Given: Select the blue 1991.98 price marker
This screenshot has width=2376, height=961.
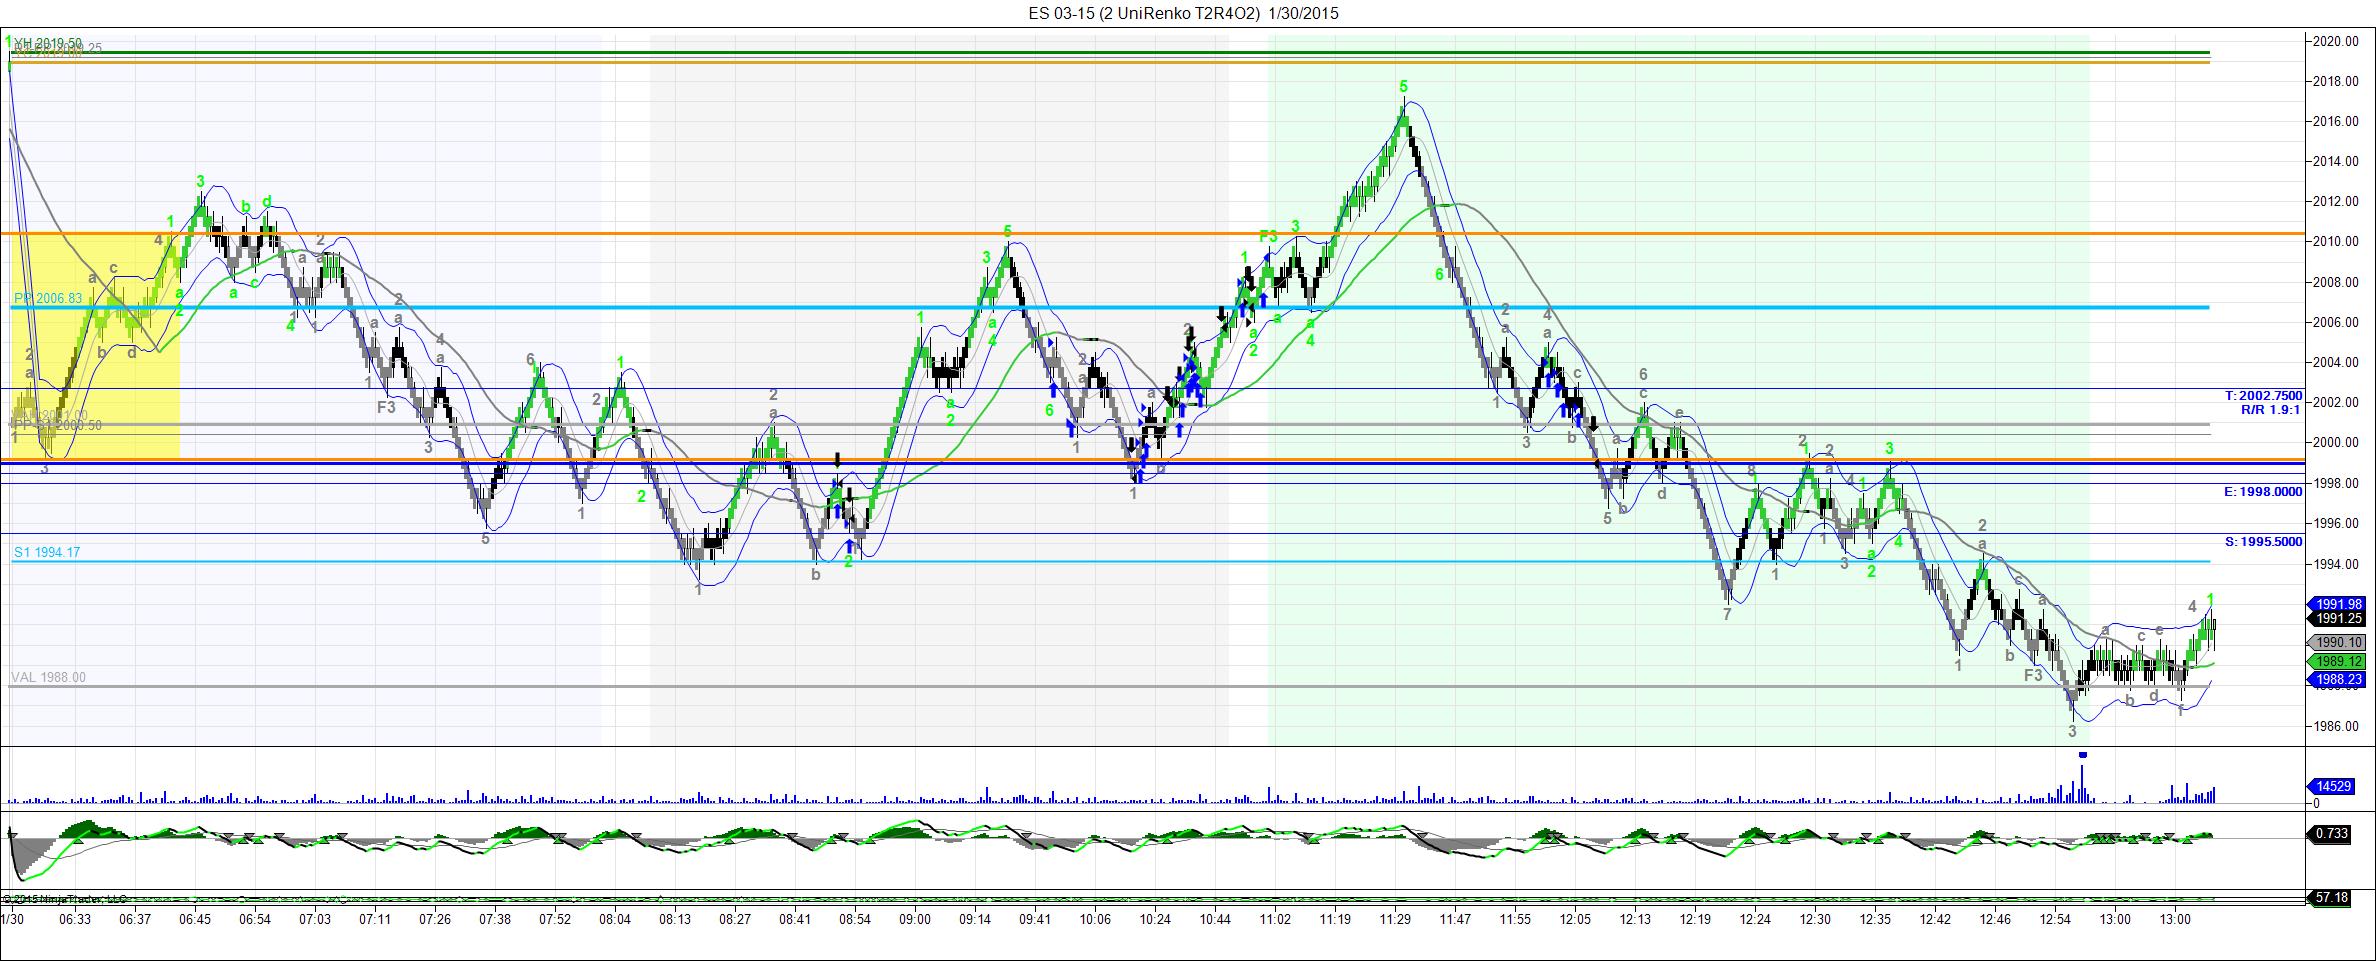Looking at the screenshot, I should 2339,604.
